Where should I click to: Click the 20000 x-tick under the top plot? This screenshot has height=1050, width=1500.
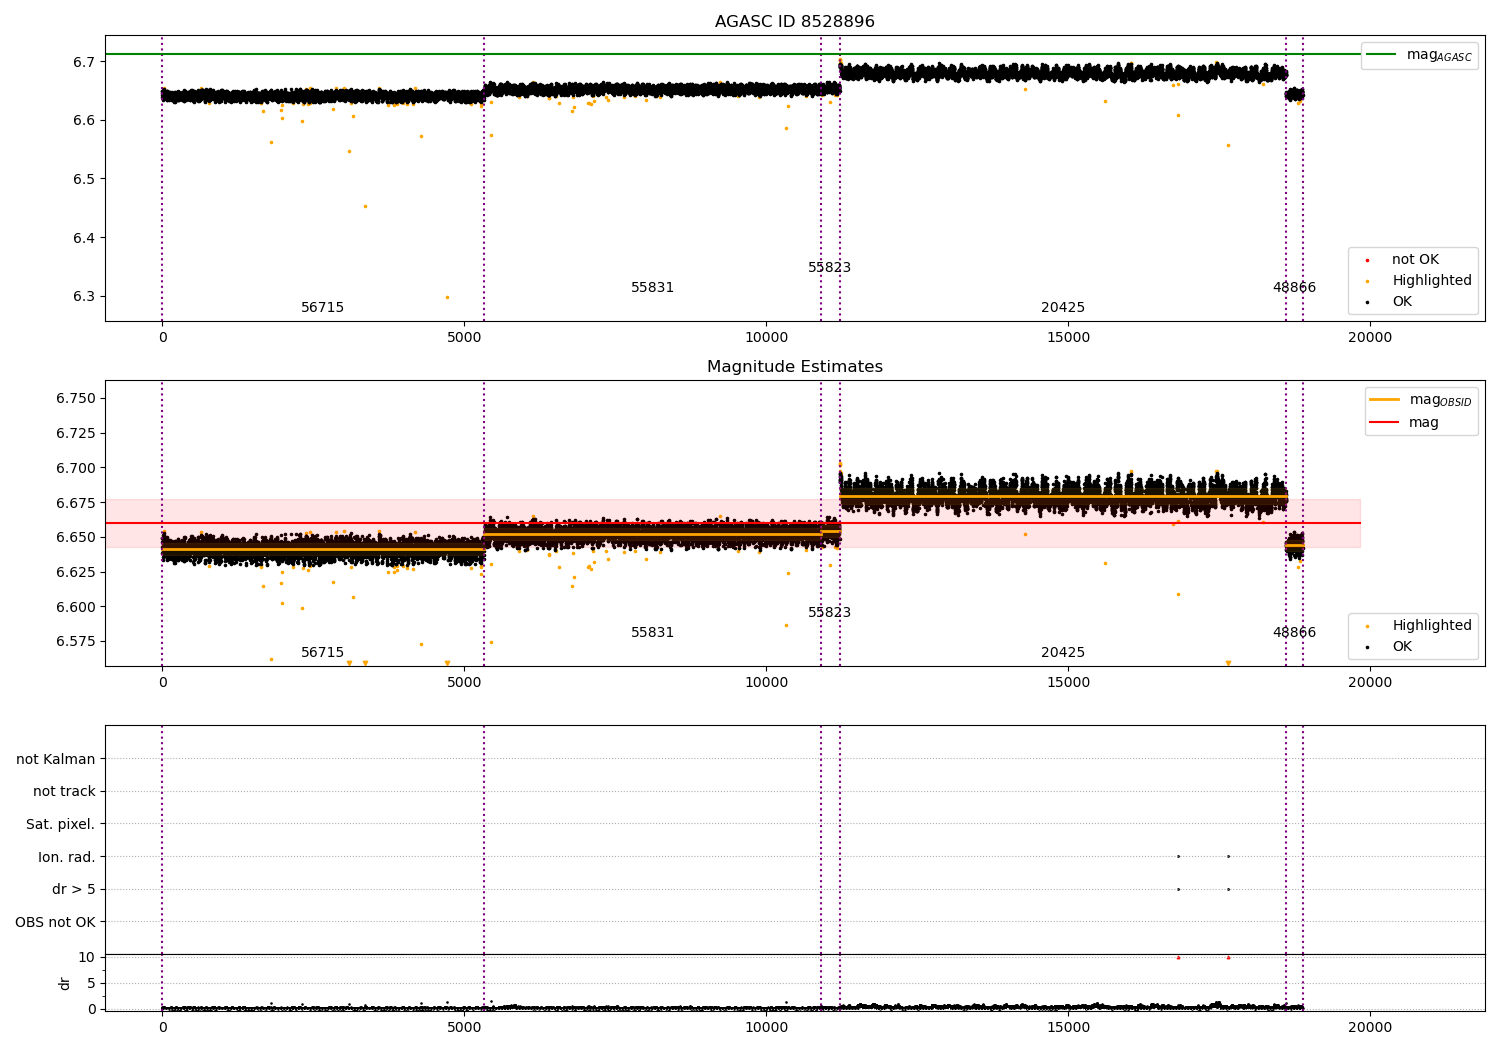tap(1369, 338)
